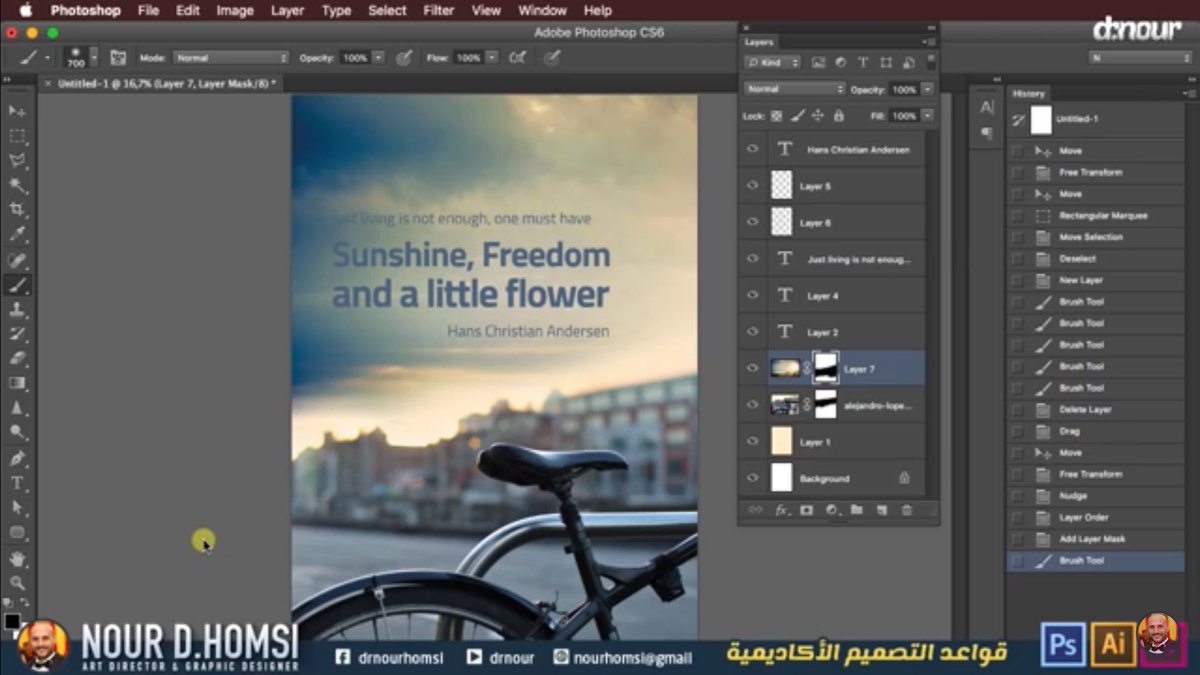The height and width of the screenshot is (675, 1200).
Task: Open the layer blend mode Normal dropdown
Action: 794,89
